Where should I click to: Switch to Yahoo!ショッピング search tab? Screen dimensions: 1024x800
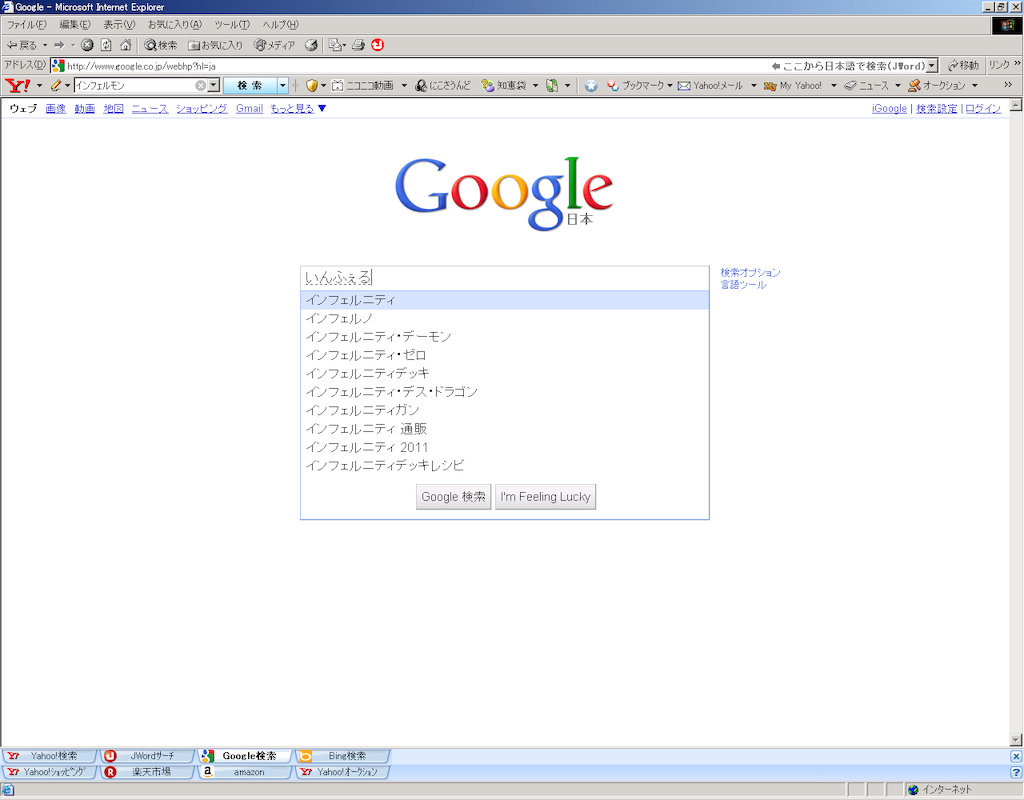click(x=50, y=772)
